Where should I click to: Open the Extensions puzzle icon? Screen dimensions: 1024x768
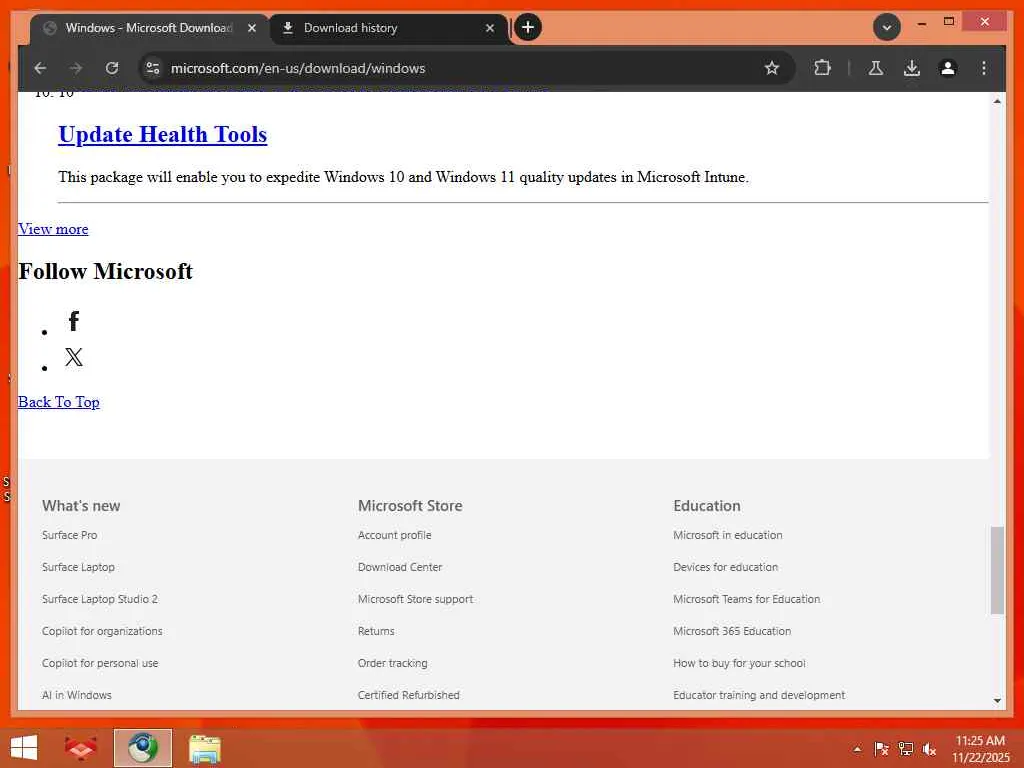click(x=822, y=68)
